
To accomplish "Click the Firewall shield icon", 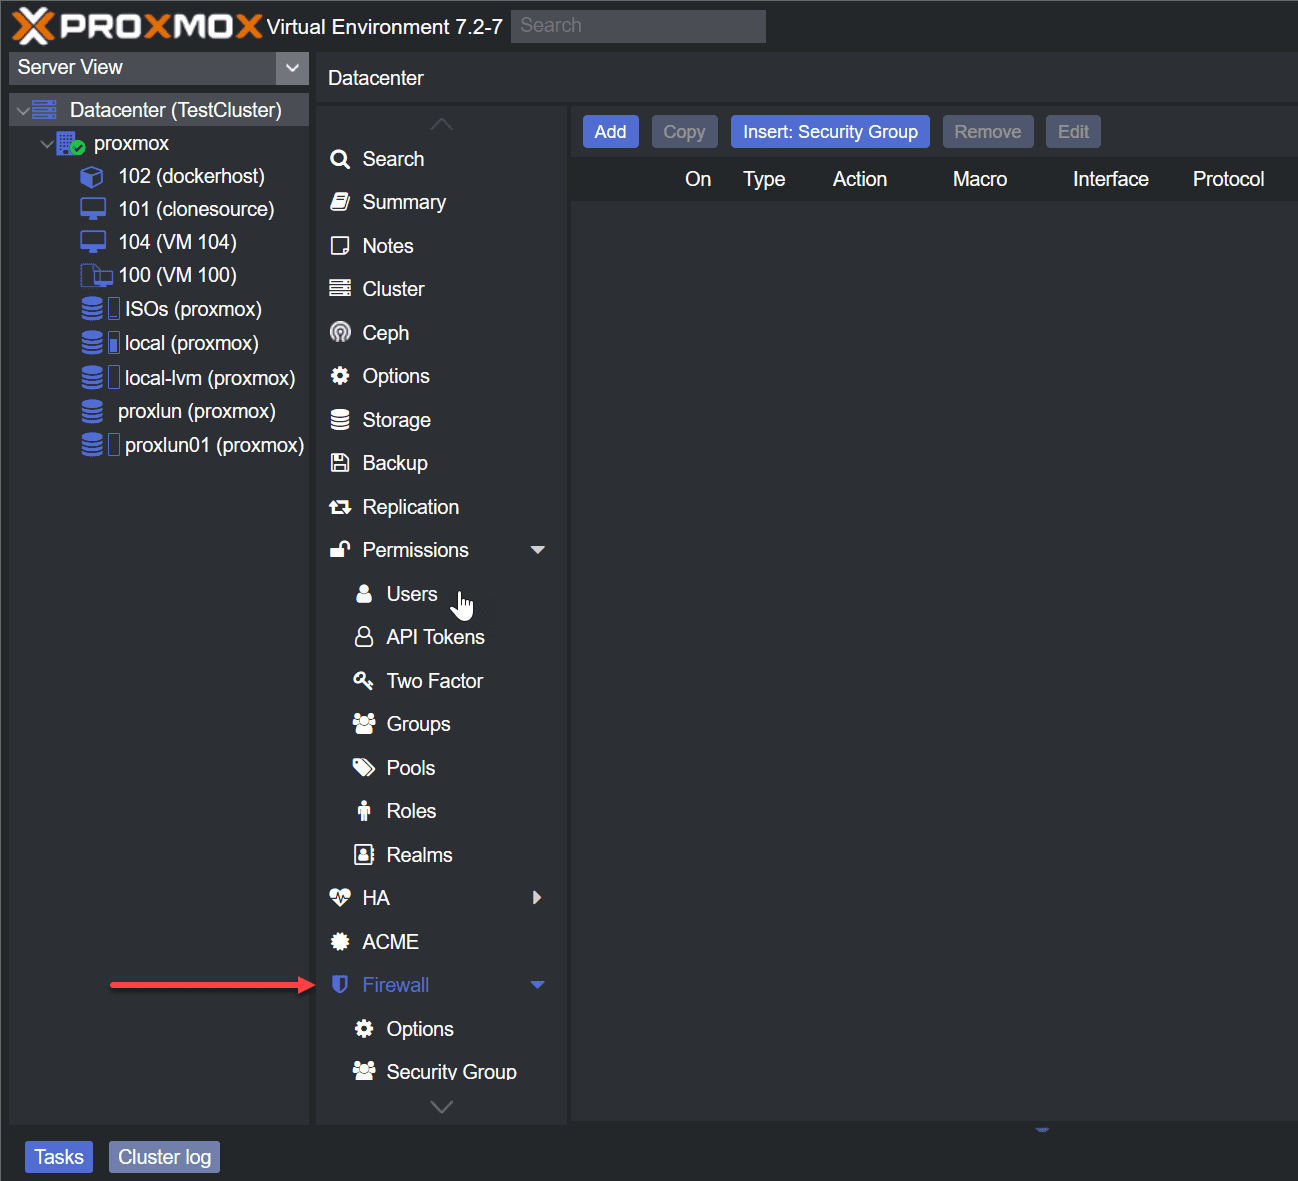I will coord(340,985).
